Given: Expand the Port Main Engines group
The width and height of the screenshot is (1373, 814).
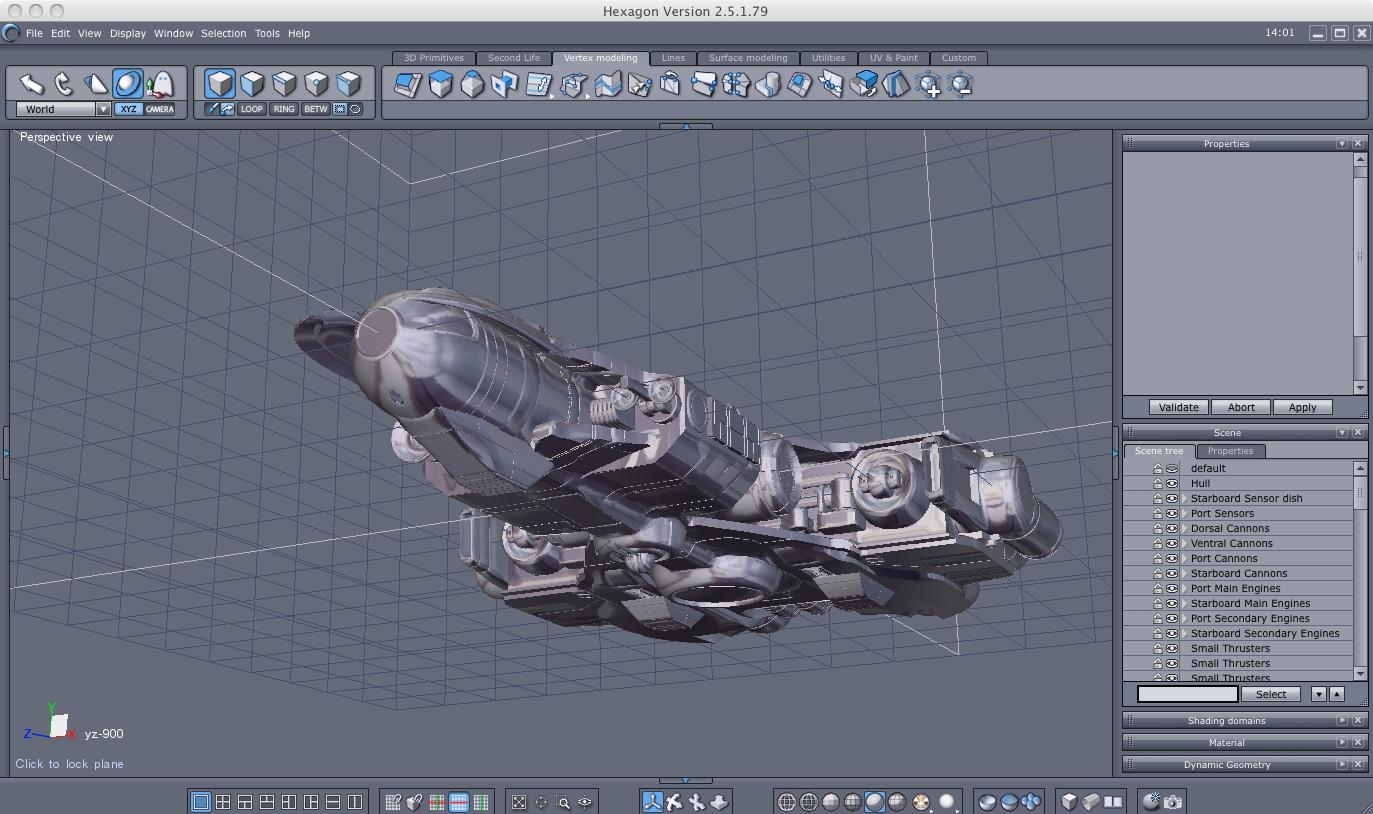Looking at the screenshot, I should pos(1185,588).
